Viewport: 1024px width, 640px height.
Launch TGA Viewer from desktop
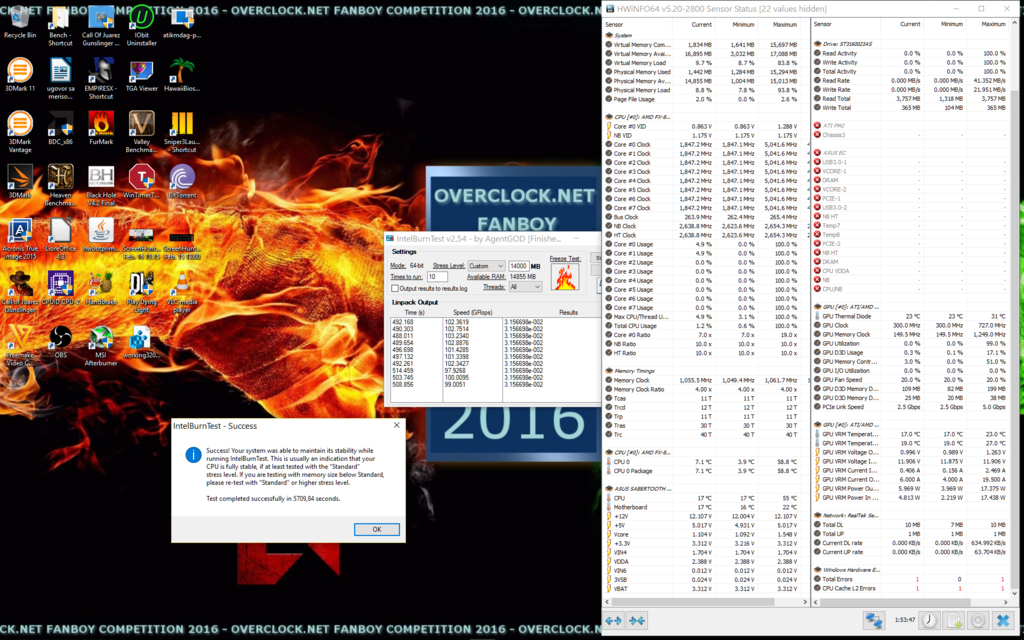142,76
